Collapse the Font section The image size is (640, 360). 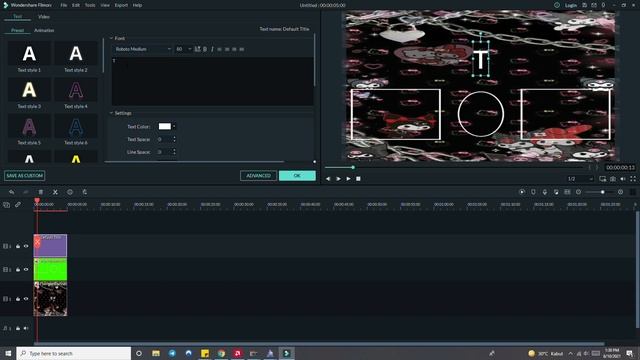[111, 38]
